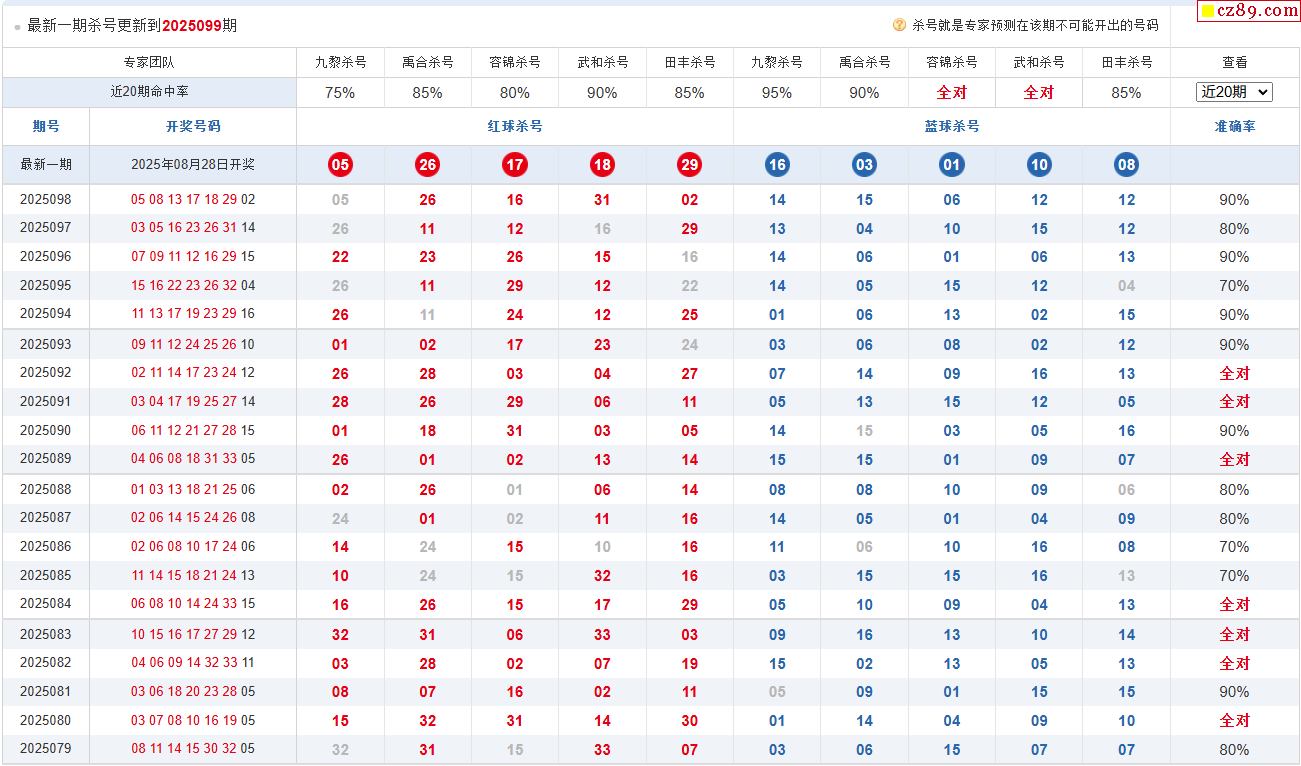
Task: Click draw numbers 07 09 11 12 16 29 15
Action: tap(193, 256)
